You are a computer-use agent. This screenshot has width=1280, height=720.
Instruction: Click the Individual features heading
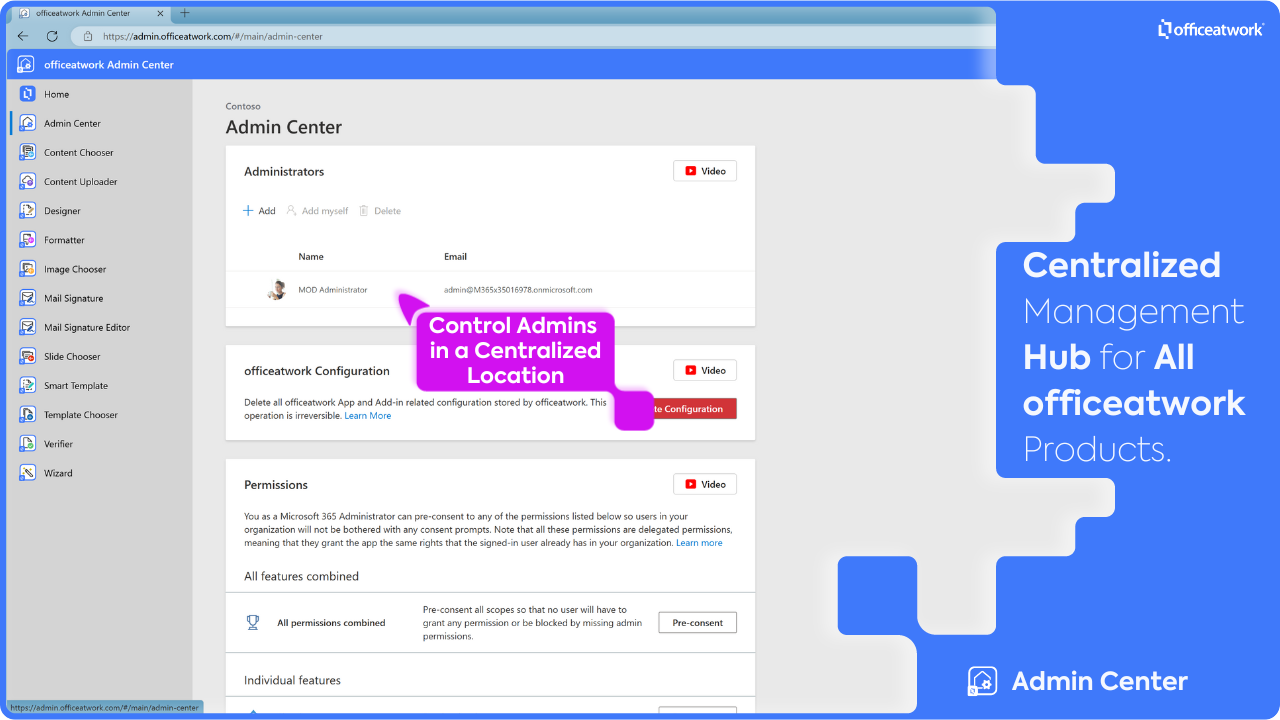[292, 680]
